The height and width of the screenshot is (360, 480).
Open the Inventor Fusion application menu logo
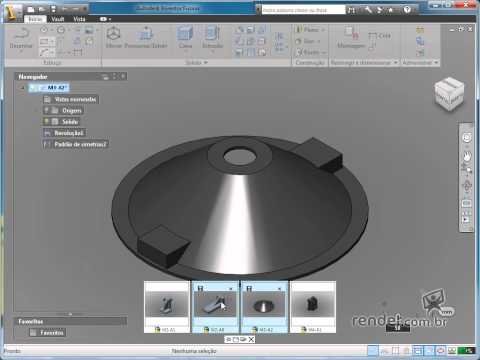click(x=12, y=13)
